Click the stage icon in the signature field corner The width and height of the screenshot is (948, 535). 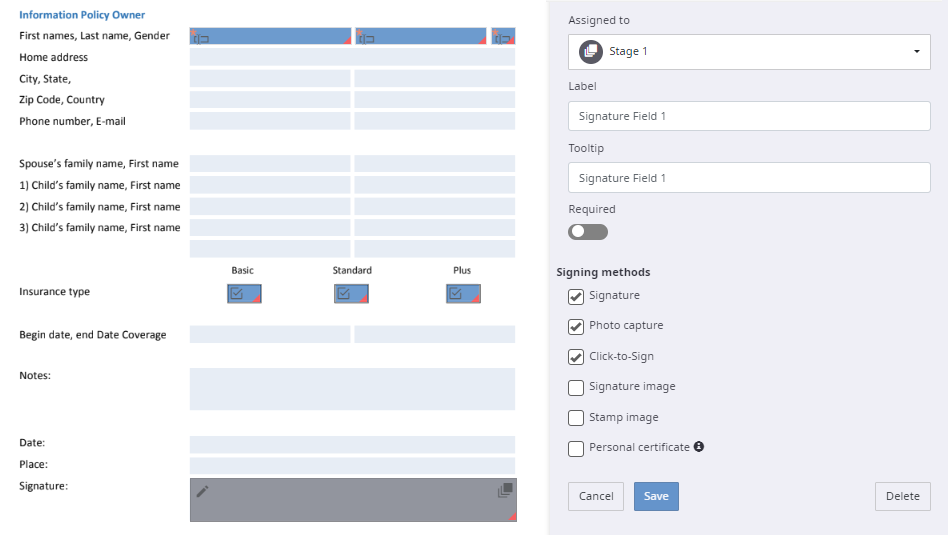505,490
